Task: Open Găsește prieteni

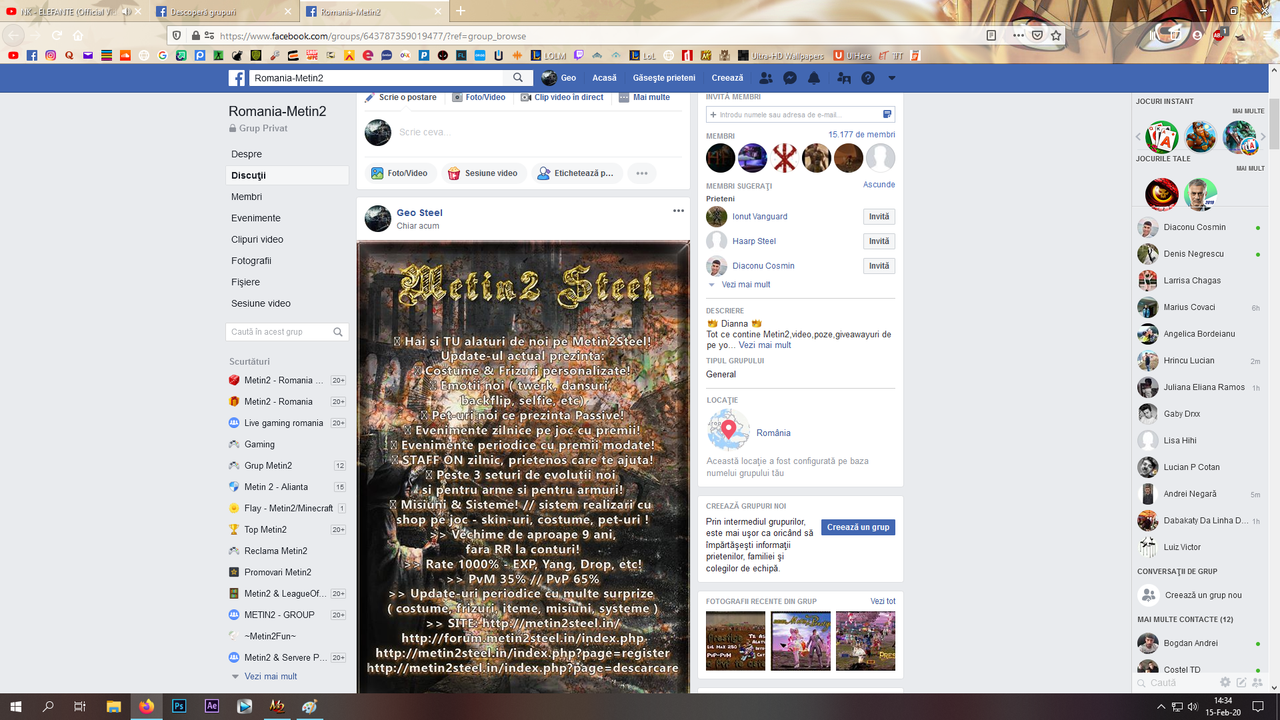Action: pos(664,78)
